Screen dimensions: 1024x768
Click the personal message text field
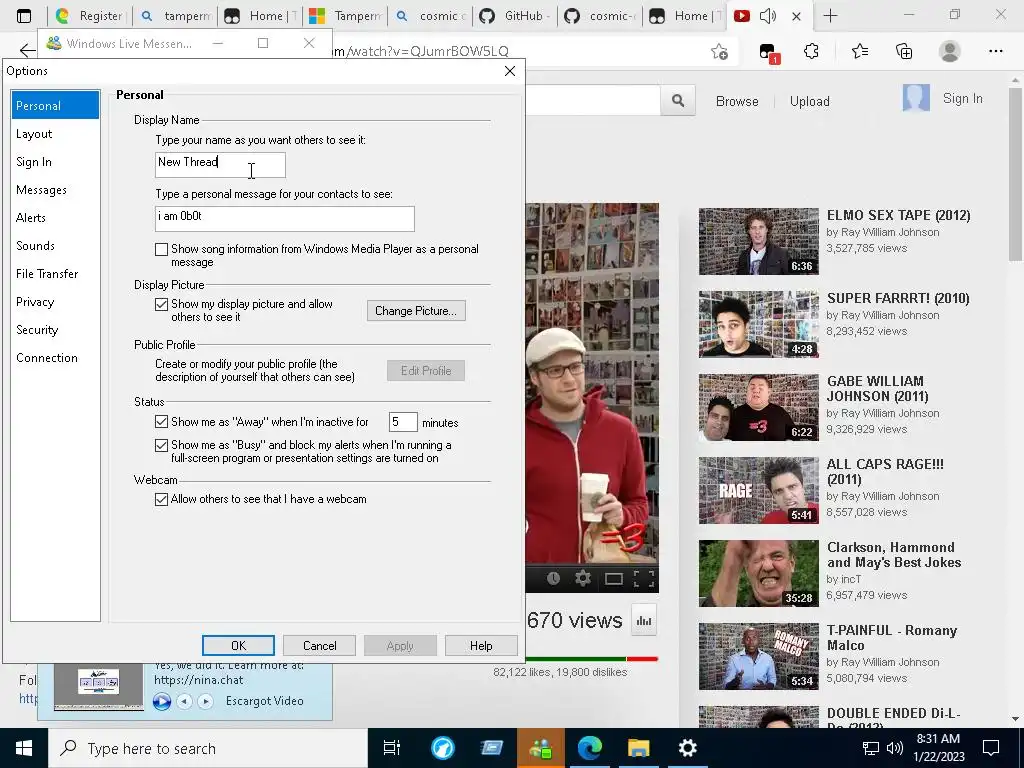click(285, 219)
